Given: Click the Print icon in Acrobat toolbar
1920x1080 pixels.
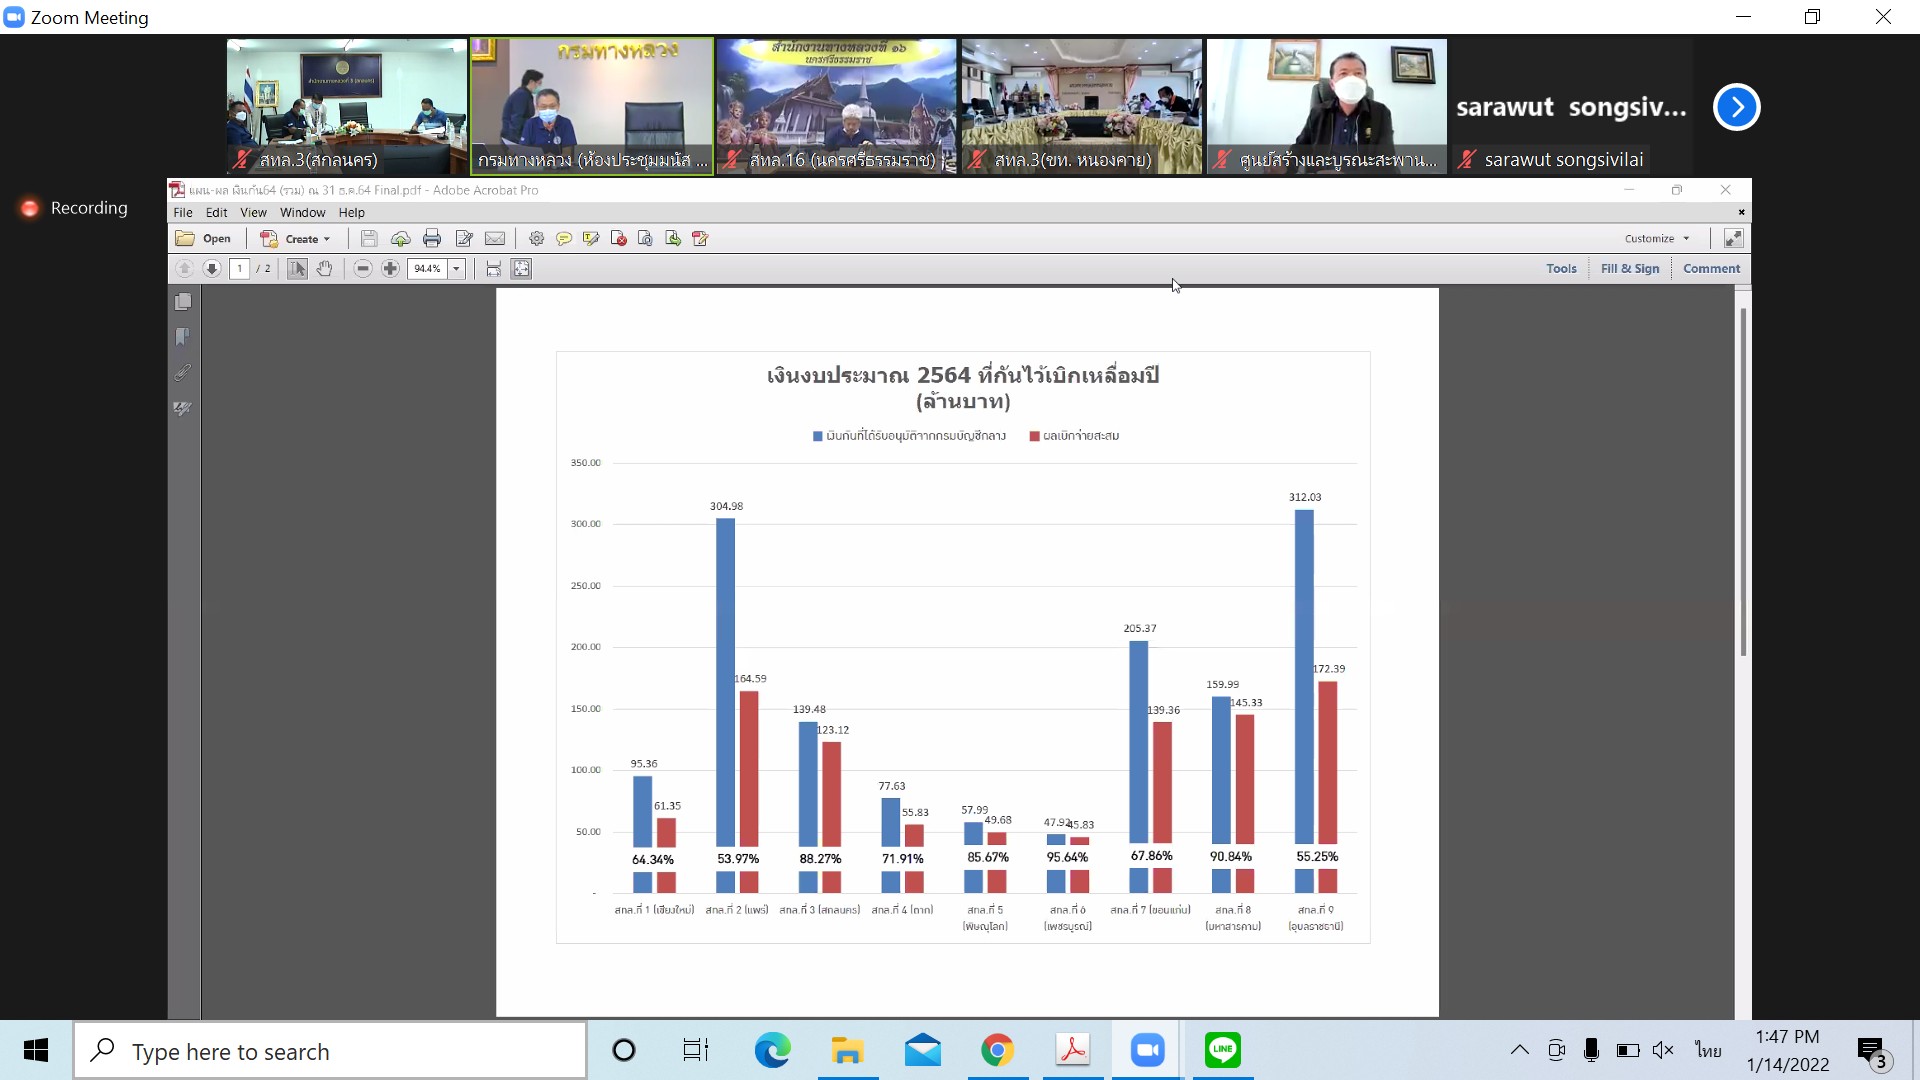Looking at the screenshot, I should point(432,239).
